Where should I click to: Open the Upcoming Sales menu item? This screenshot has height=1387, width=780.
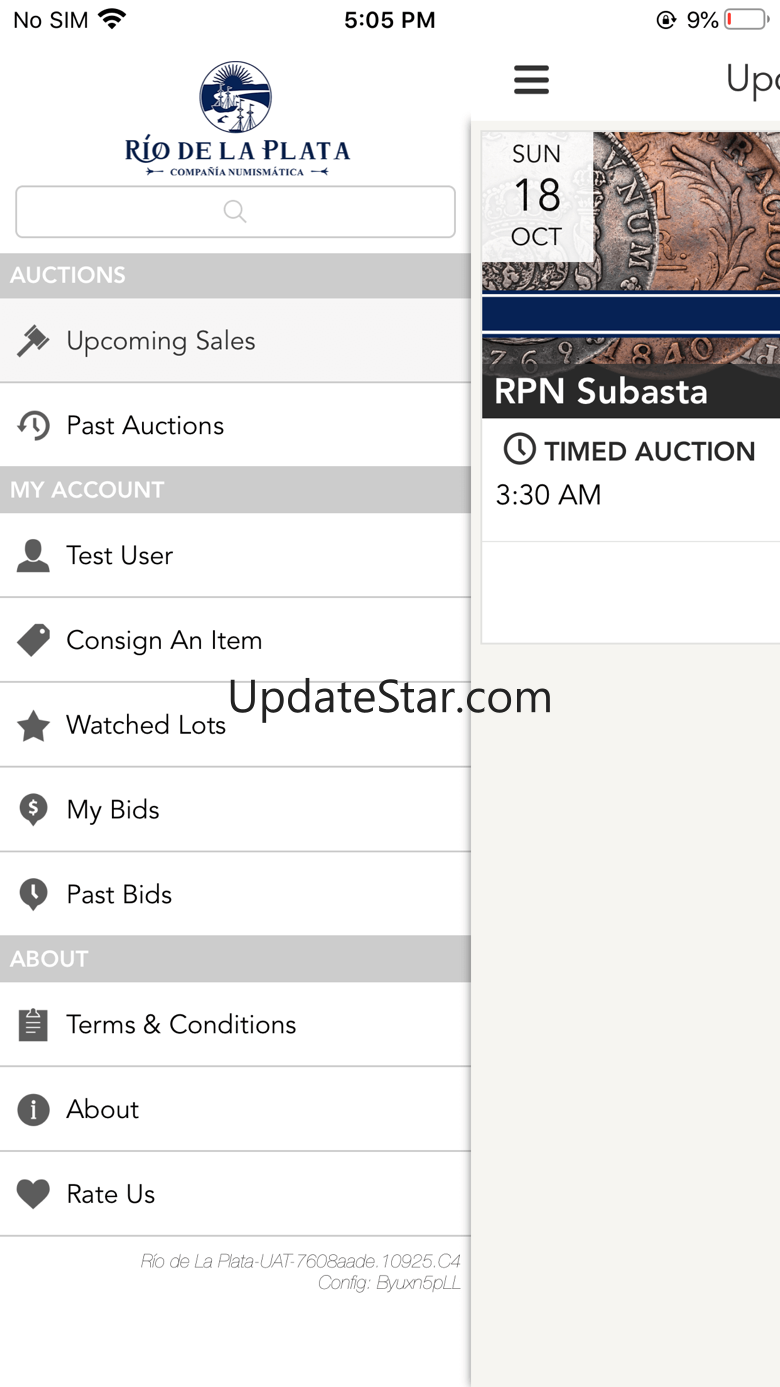pyautogui.click(x=235, y=341)
